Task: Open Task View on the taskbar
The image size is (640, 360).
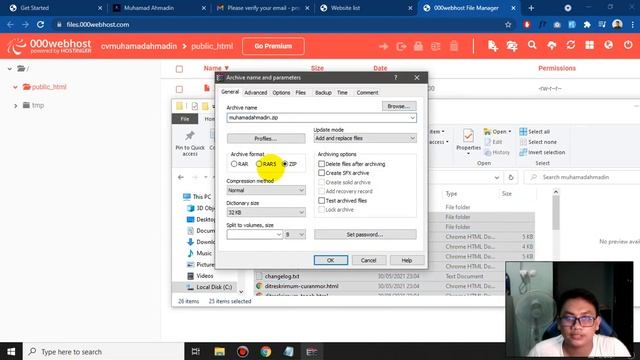Action: [x=196, y=351]
